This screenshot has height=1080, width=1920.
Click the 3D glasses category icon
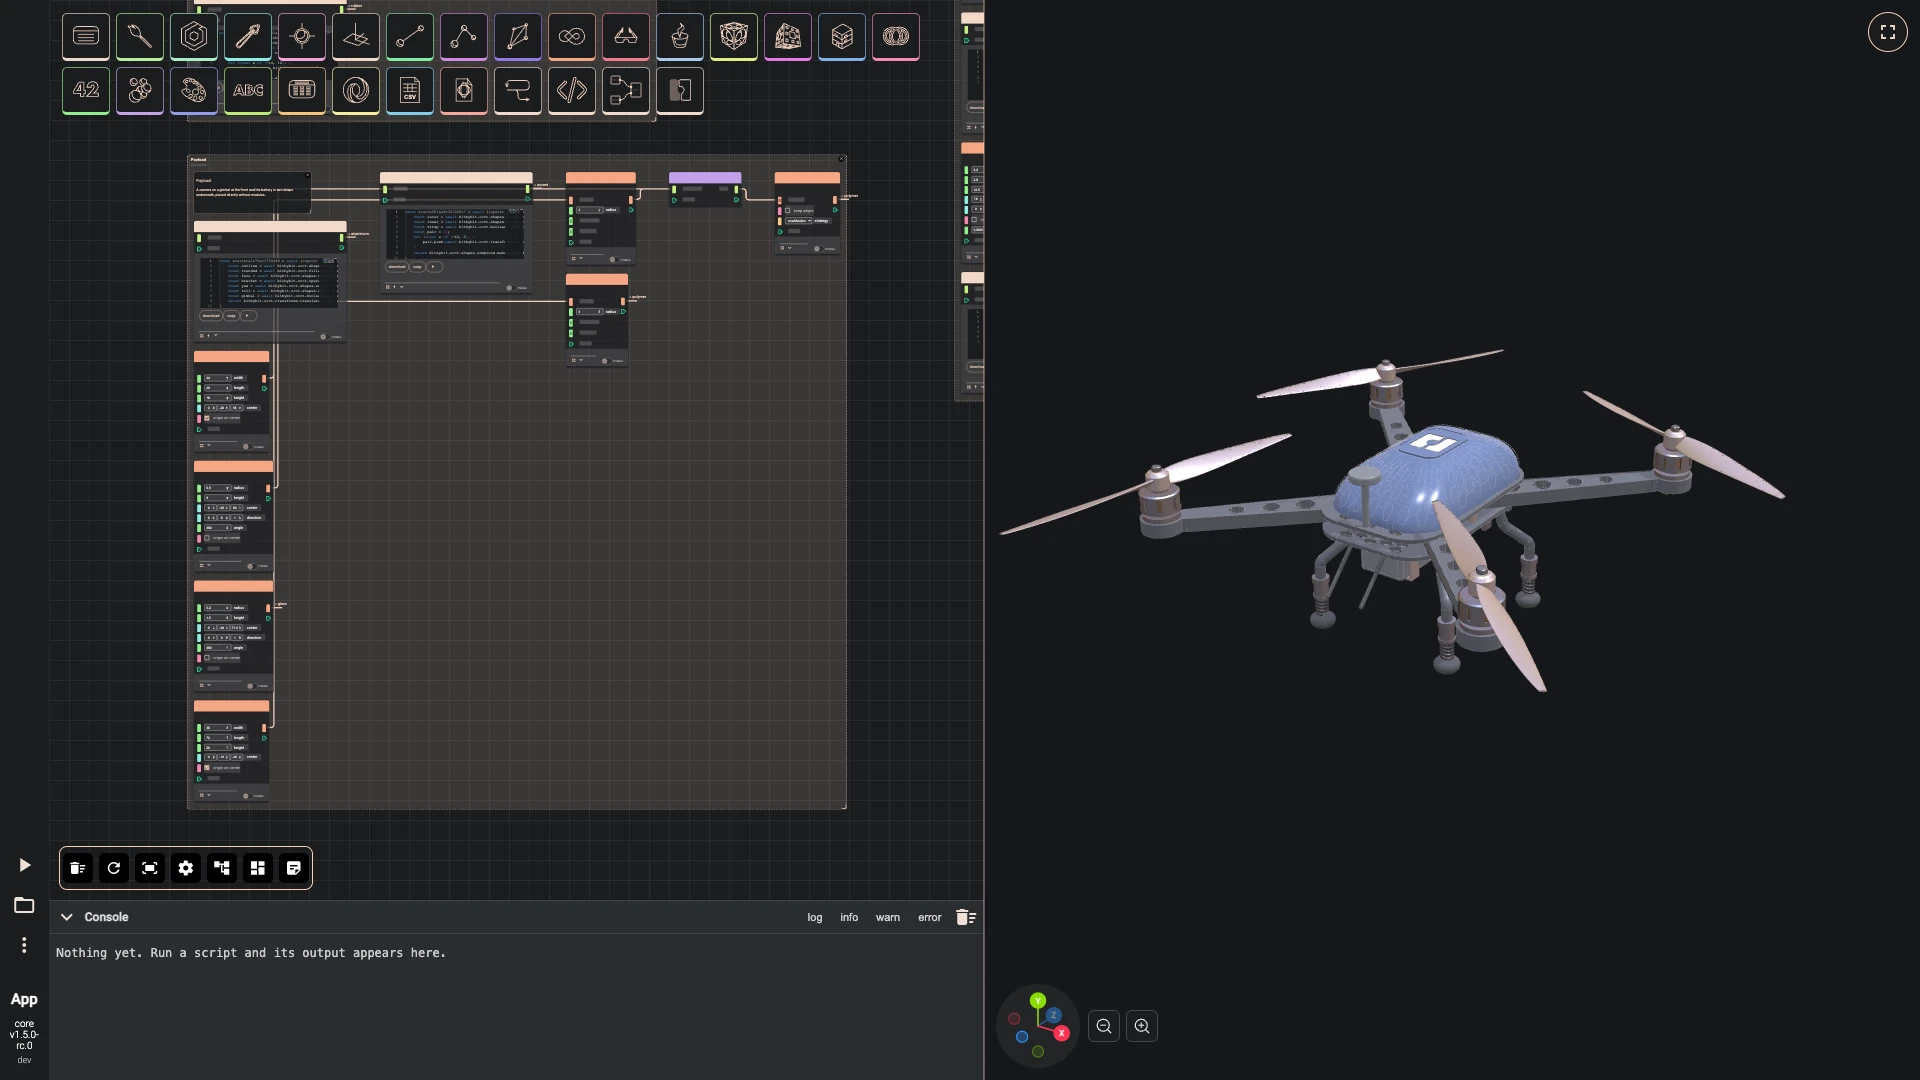tap(626, 37)
